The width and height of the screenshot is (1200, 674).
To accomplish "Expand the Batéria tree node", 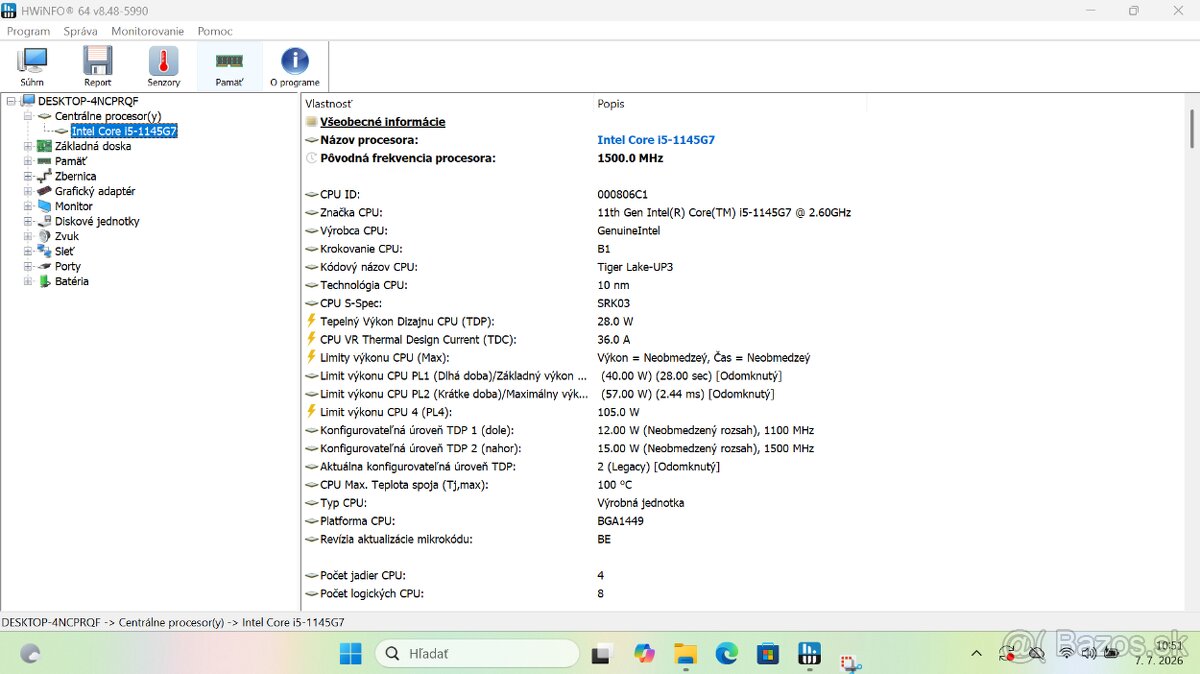I will [x=29, y=281].
